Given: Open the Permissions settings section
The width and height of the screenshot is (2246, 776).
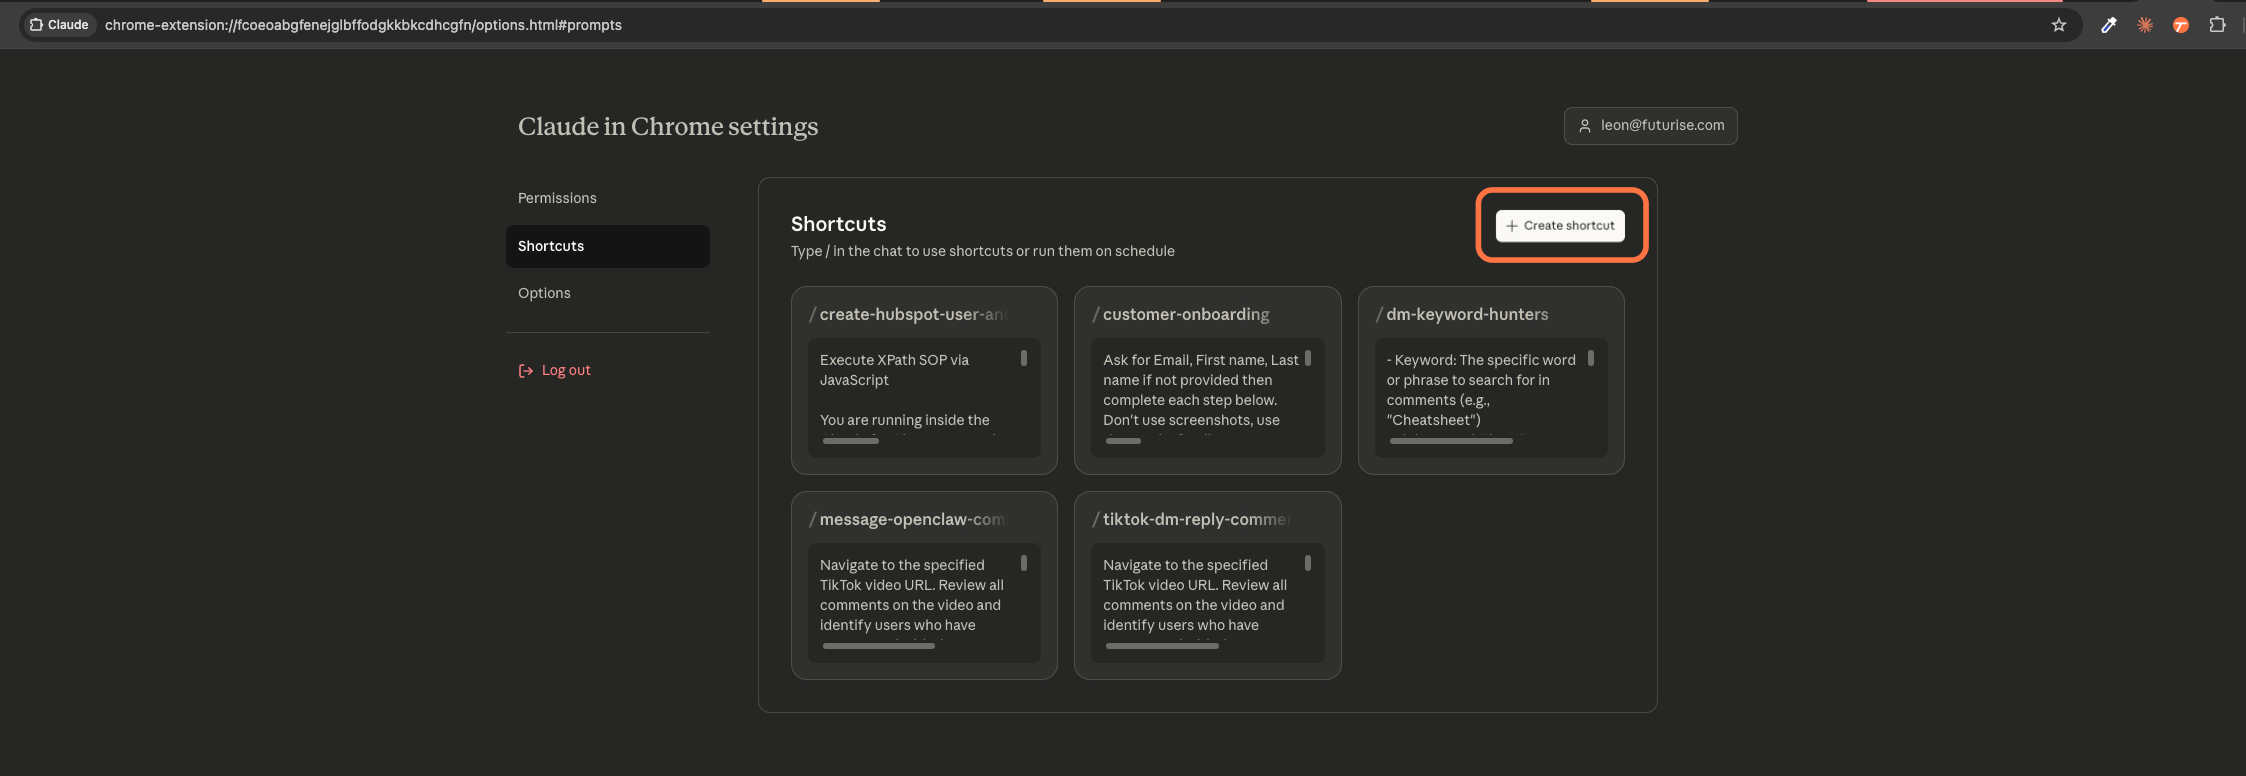Looking at the screenshot, I should coord(557,198).
